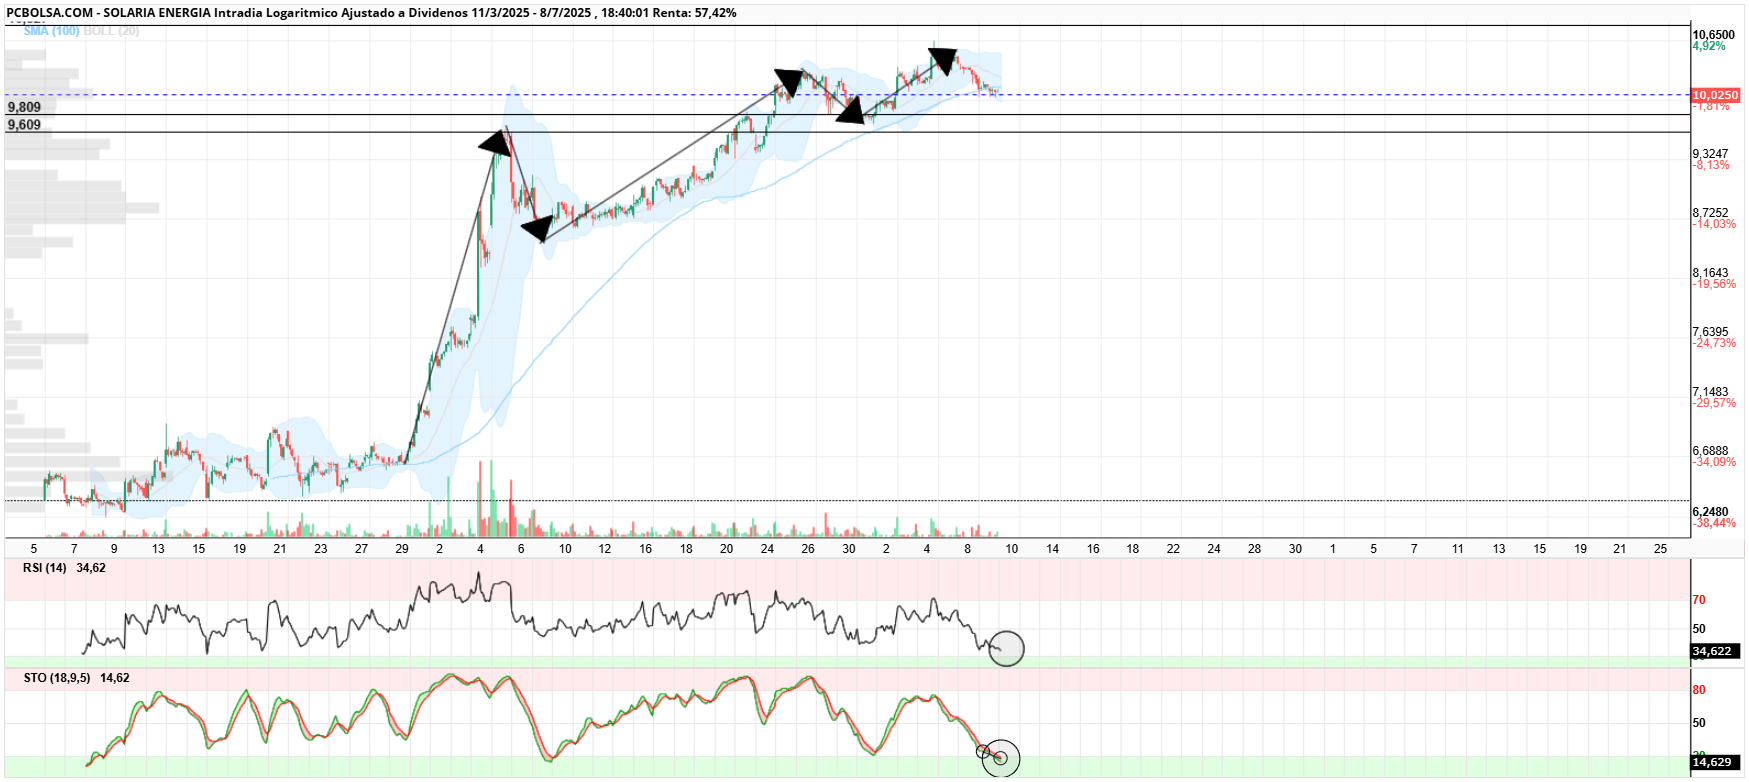Select the RSI (14) 34,62 panel label

[64, 568]
